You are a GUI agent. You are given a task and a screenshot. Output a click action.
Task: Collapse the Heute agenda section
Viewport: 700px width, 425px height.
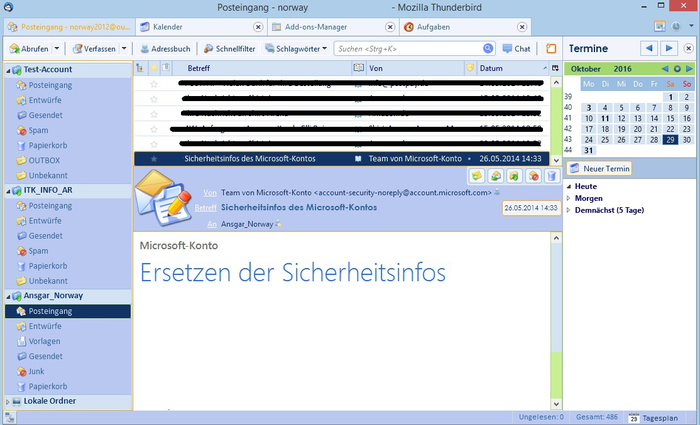point(569,187)
